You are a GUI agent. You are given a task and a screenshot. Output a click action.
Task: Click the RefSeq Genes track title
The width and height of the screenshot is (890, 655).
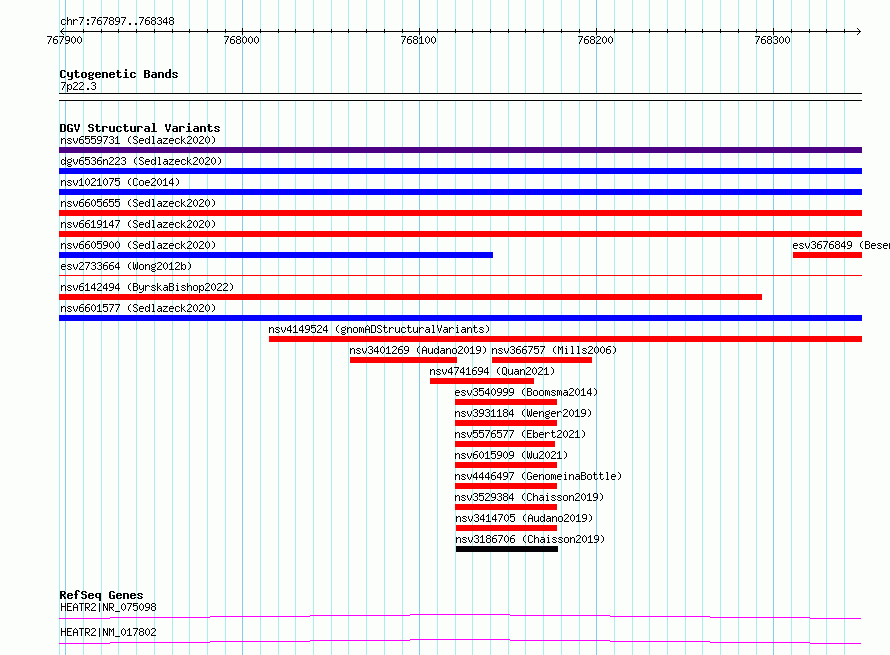point(102,595)
